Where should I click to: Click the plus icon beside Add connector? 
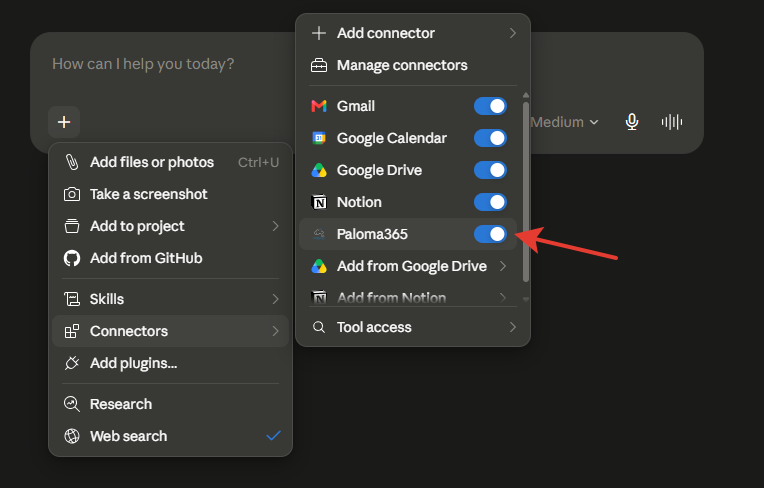319,33
